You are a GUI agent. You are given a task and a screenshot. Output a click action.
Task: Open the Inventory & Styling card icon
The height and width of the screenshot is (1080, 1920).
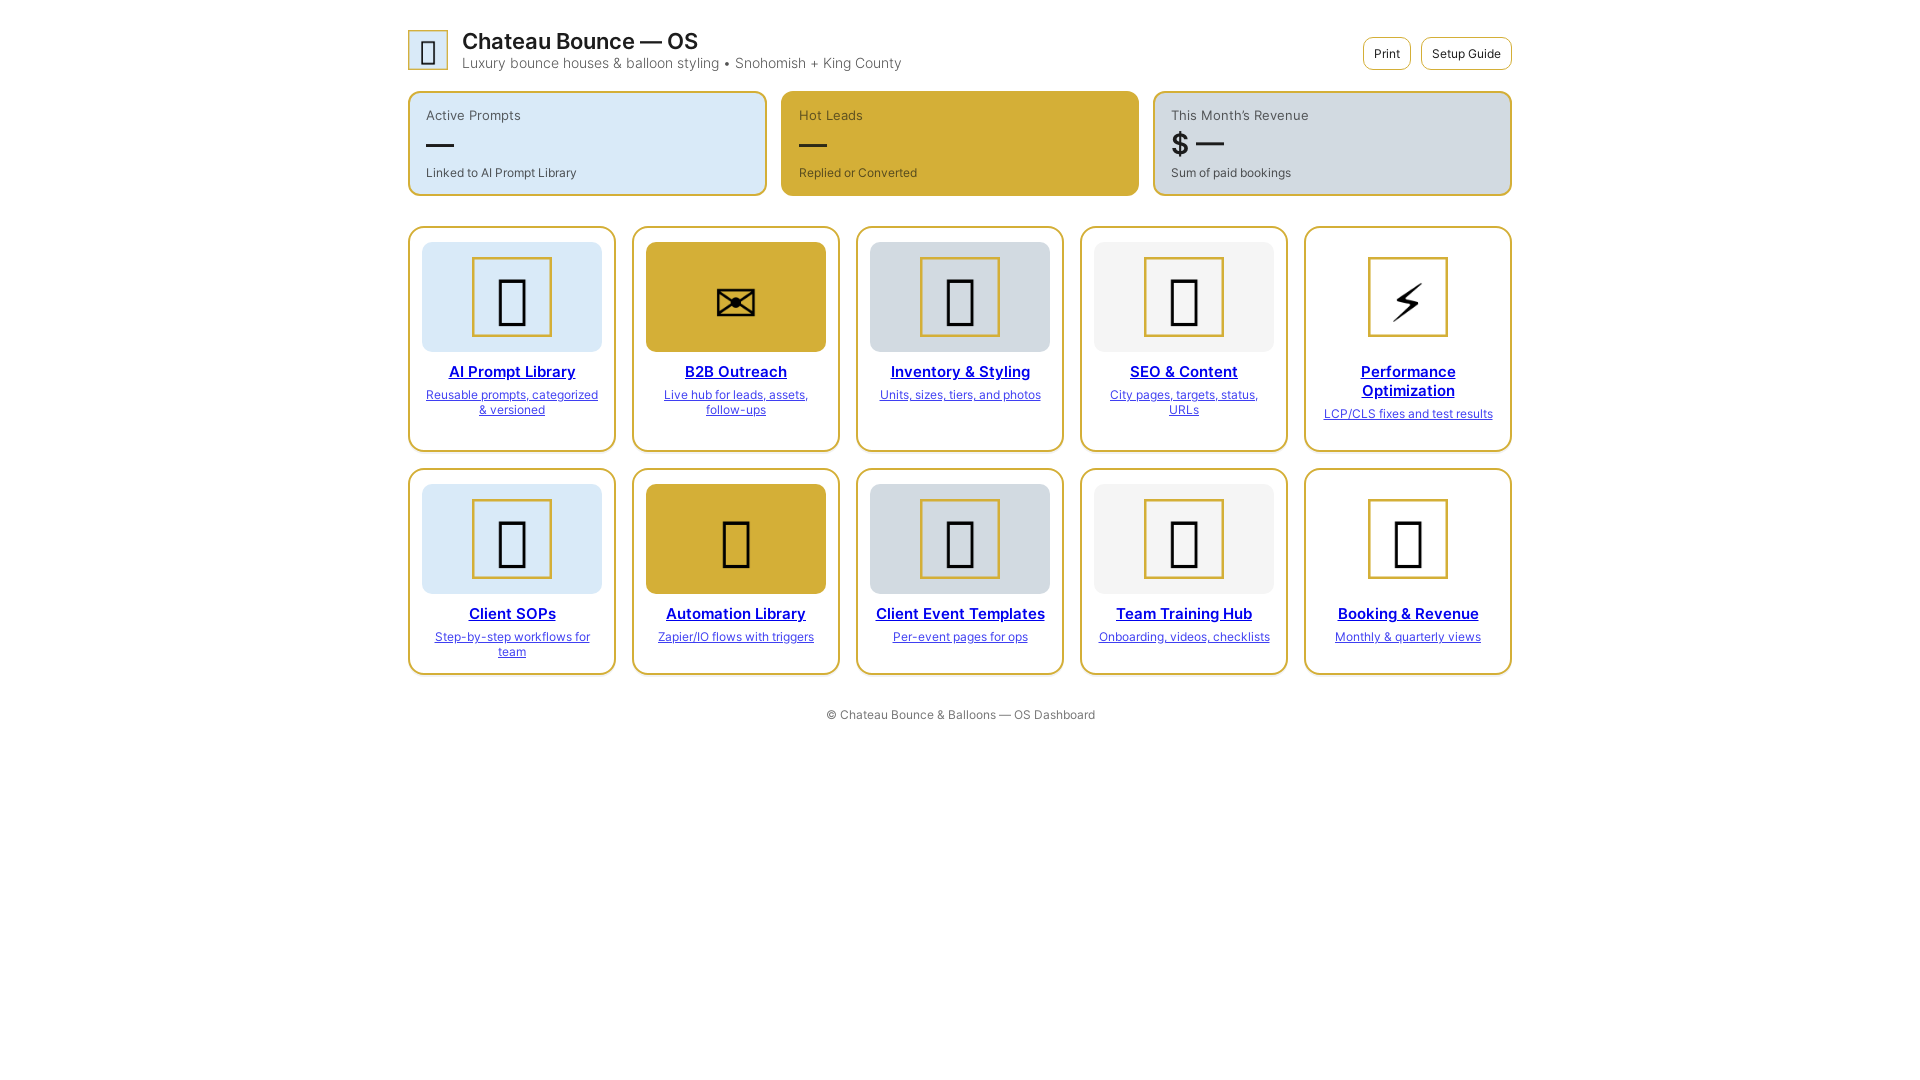click(x=960, y=297)
